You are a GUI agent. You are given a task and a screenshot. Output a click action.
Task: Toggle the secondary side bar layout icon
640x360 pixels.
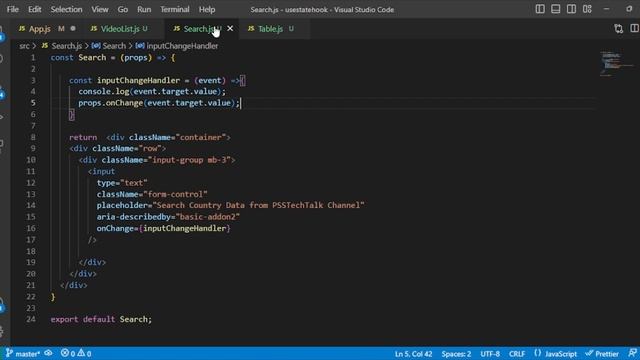pyautogui.click(x=571, y=9)
